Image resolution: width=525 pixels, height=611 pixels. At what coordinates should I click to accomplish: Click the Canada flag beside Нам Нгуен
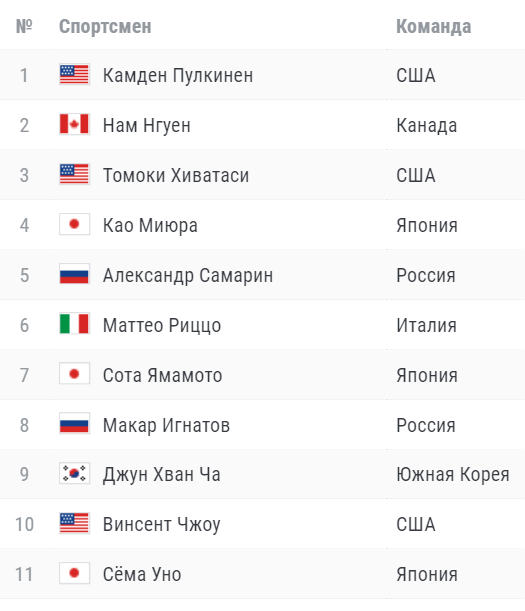pos(74,124)
